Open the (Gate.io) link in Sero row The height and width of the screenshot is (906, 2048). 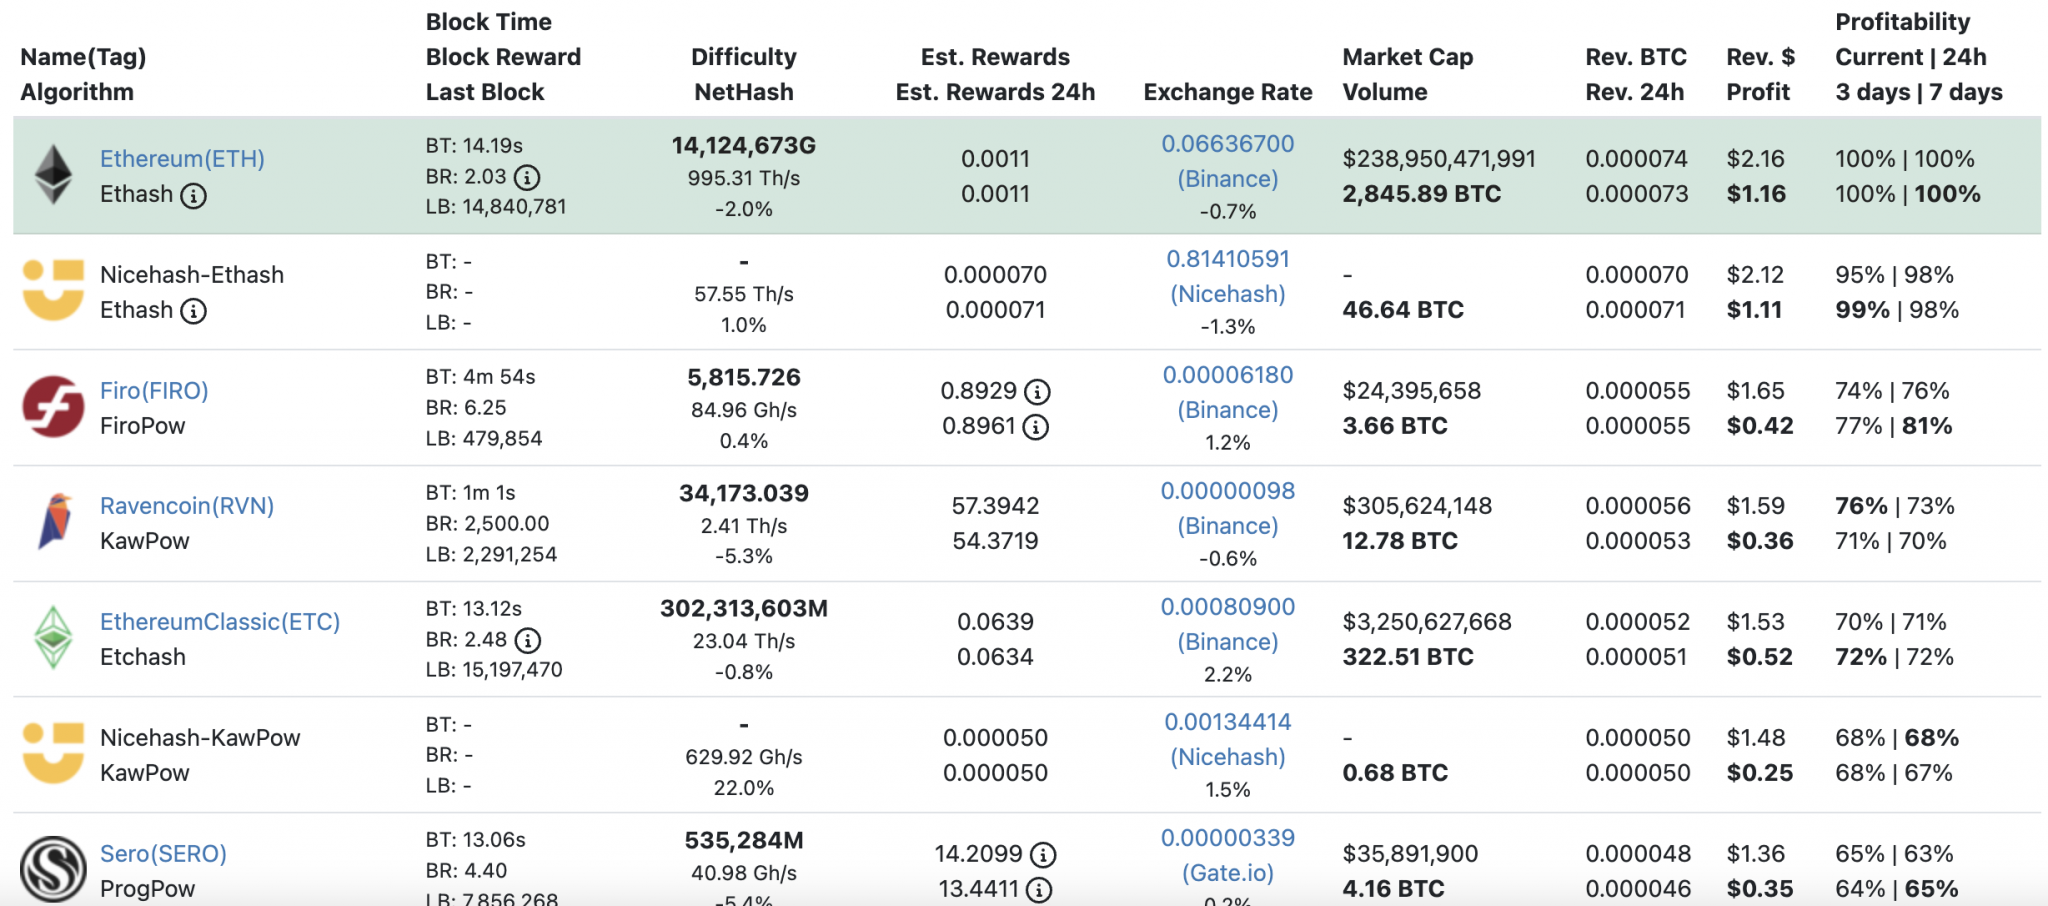[x=1228, y=873]
